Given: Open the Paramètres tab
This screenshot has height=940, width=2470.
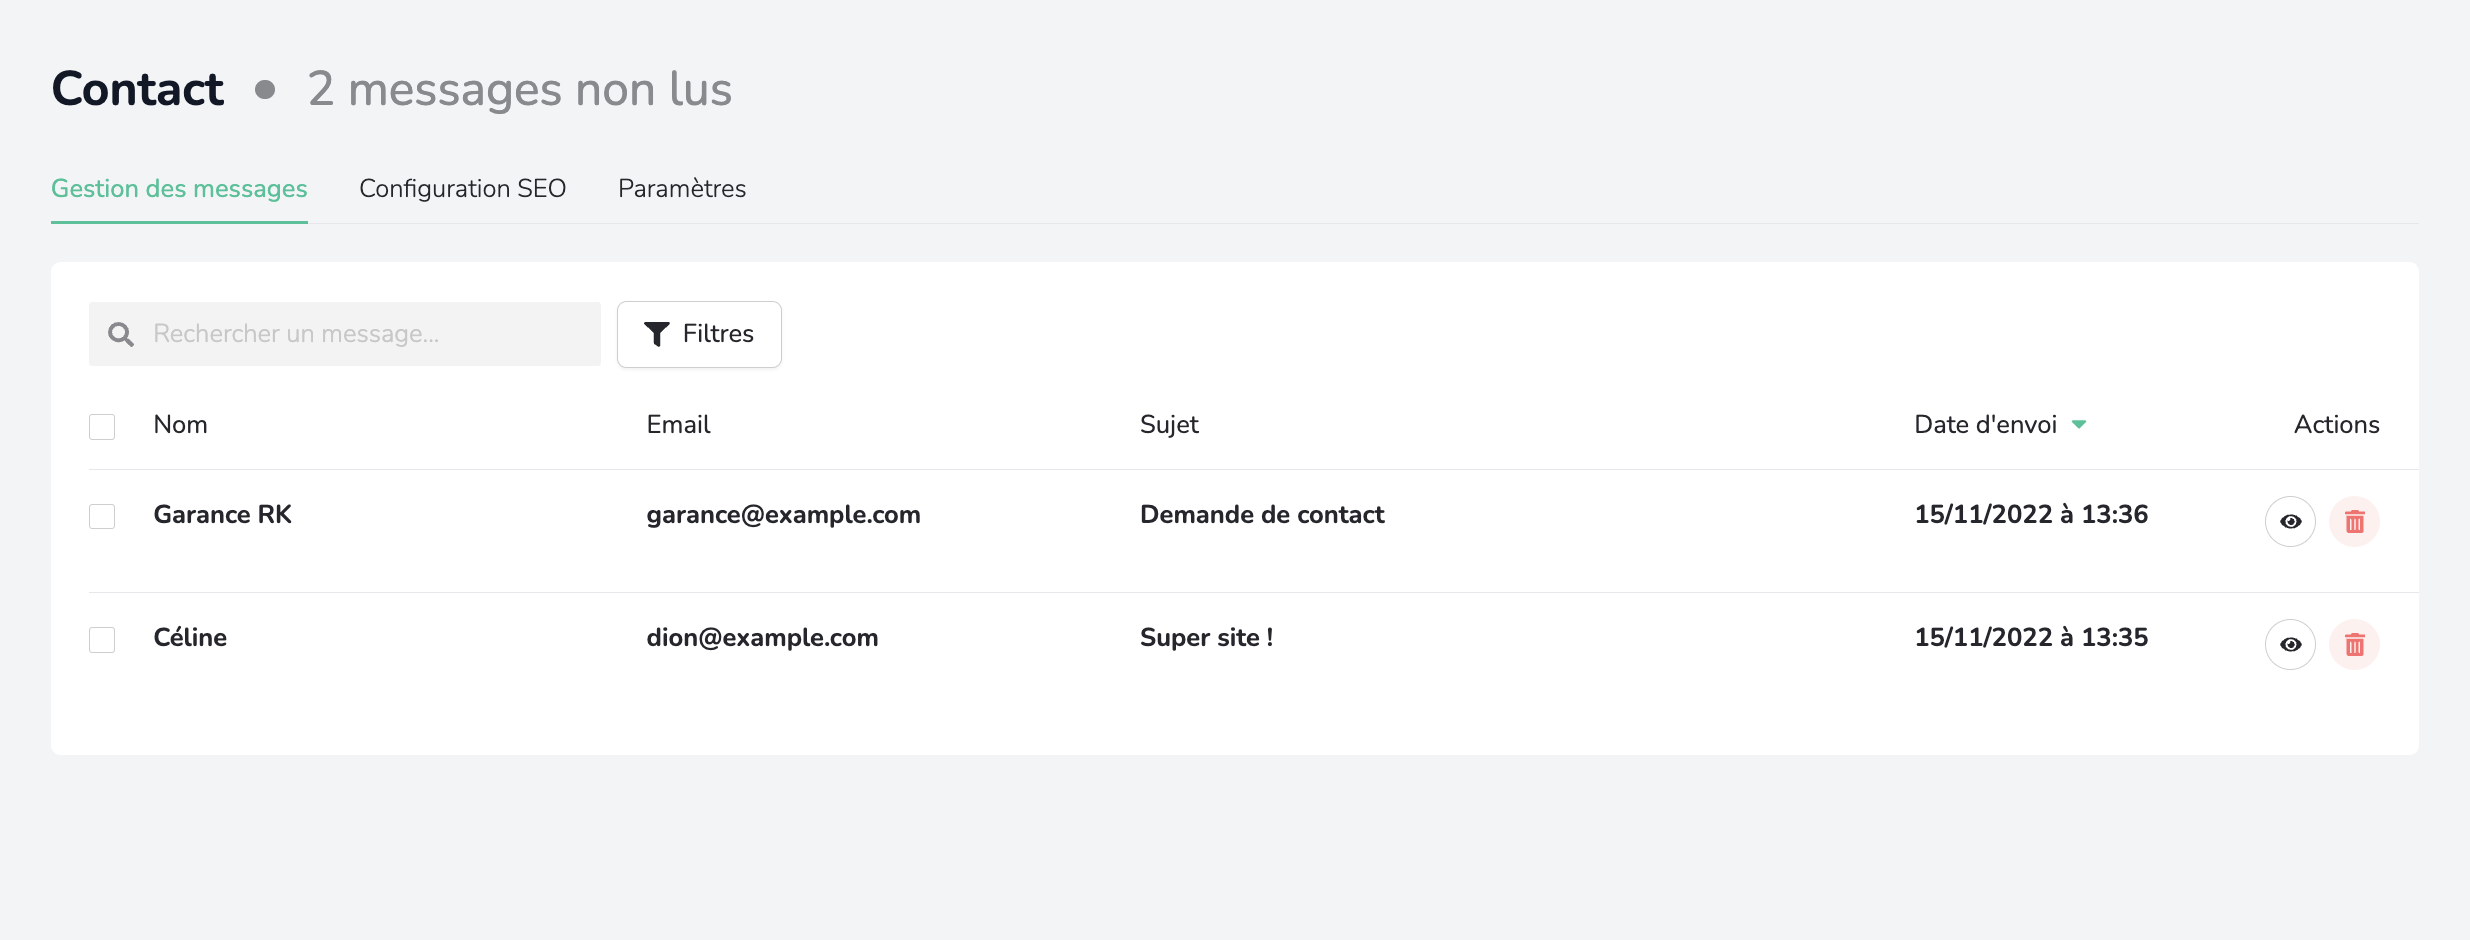Looking at the screenshot, I should (x=682, y=188).
